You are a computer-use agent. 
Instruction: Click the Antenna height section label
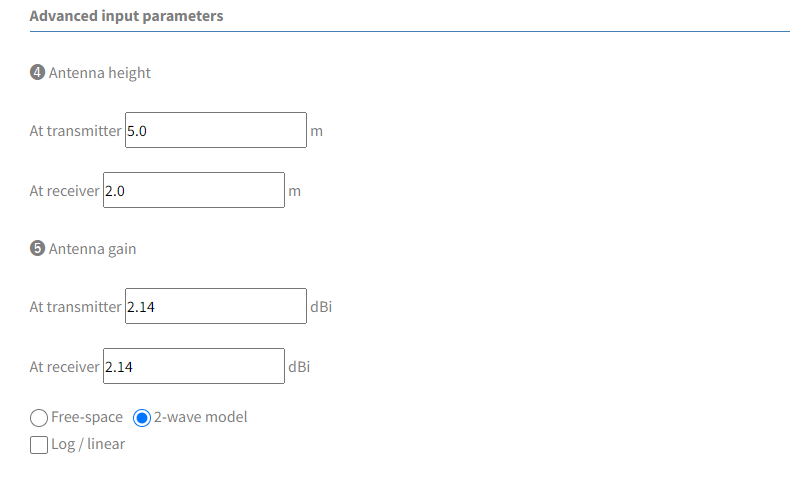click(x=100, y=73)
